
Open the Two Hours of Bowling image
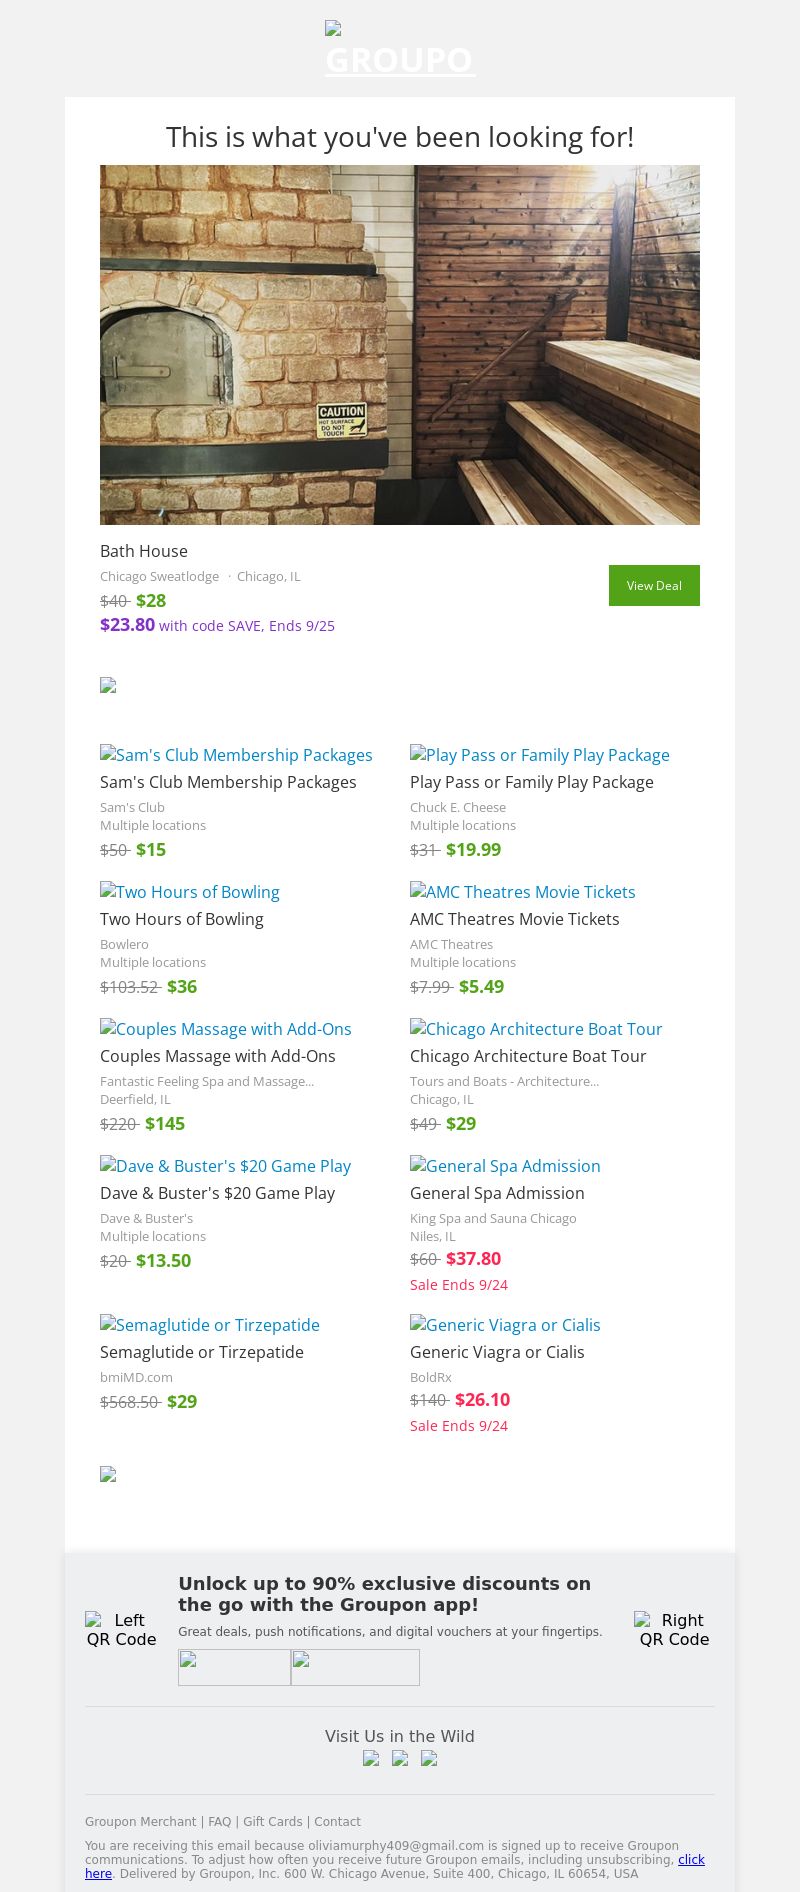[x=190, y=892]
